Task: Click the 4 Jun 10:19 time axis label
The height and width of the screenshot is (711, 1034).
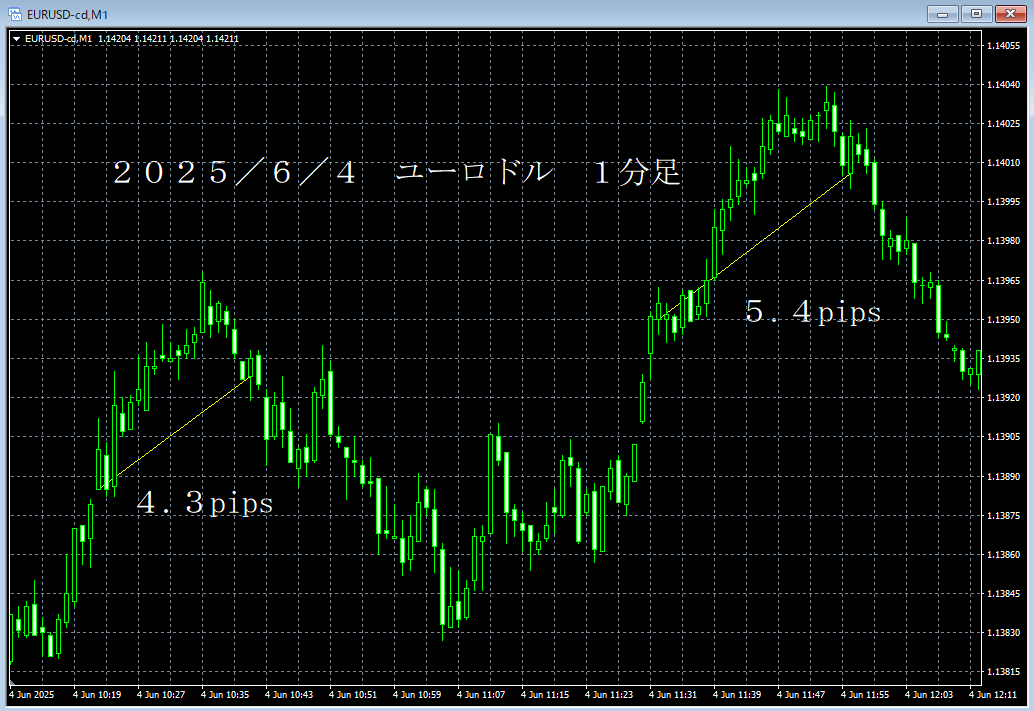Action: point(97,695)
